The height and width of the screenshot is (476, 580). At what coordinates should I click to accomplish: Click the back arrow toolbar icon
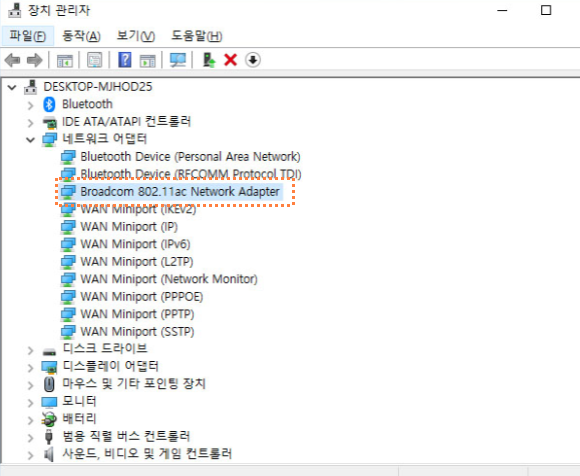(13, 60)
